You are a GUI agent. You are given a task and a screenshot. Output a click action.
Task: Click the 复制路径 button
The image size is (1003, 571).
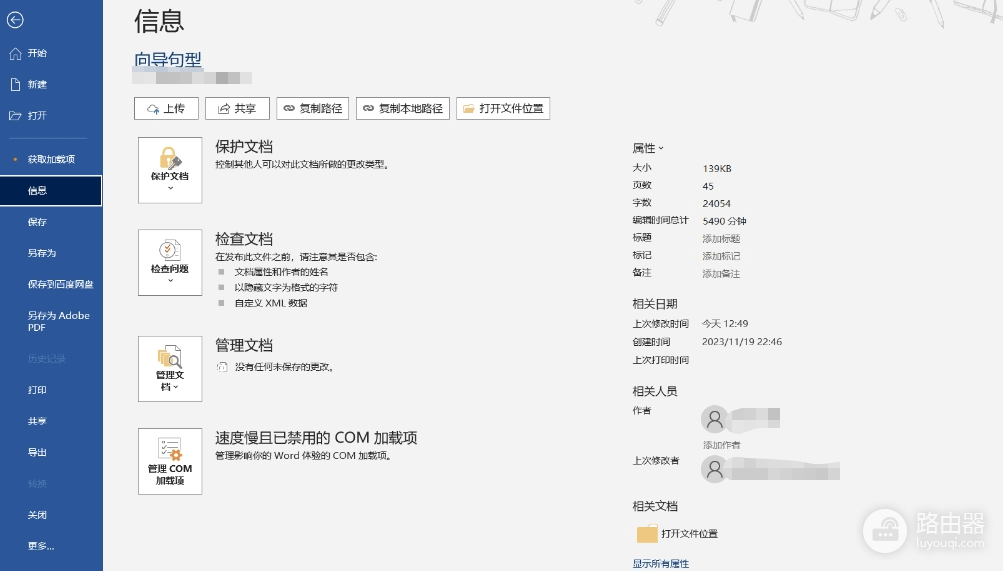click(313, 109)
